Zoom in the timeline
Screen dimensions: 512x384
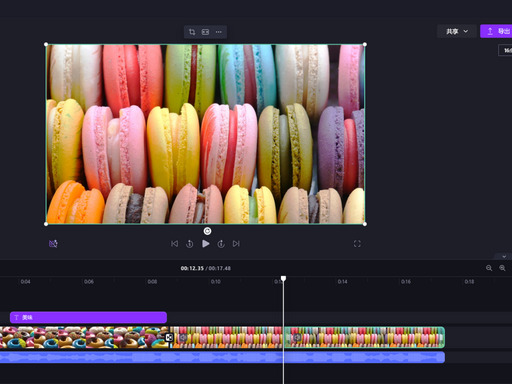coord(502,268)
